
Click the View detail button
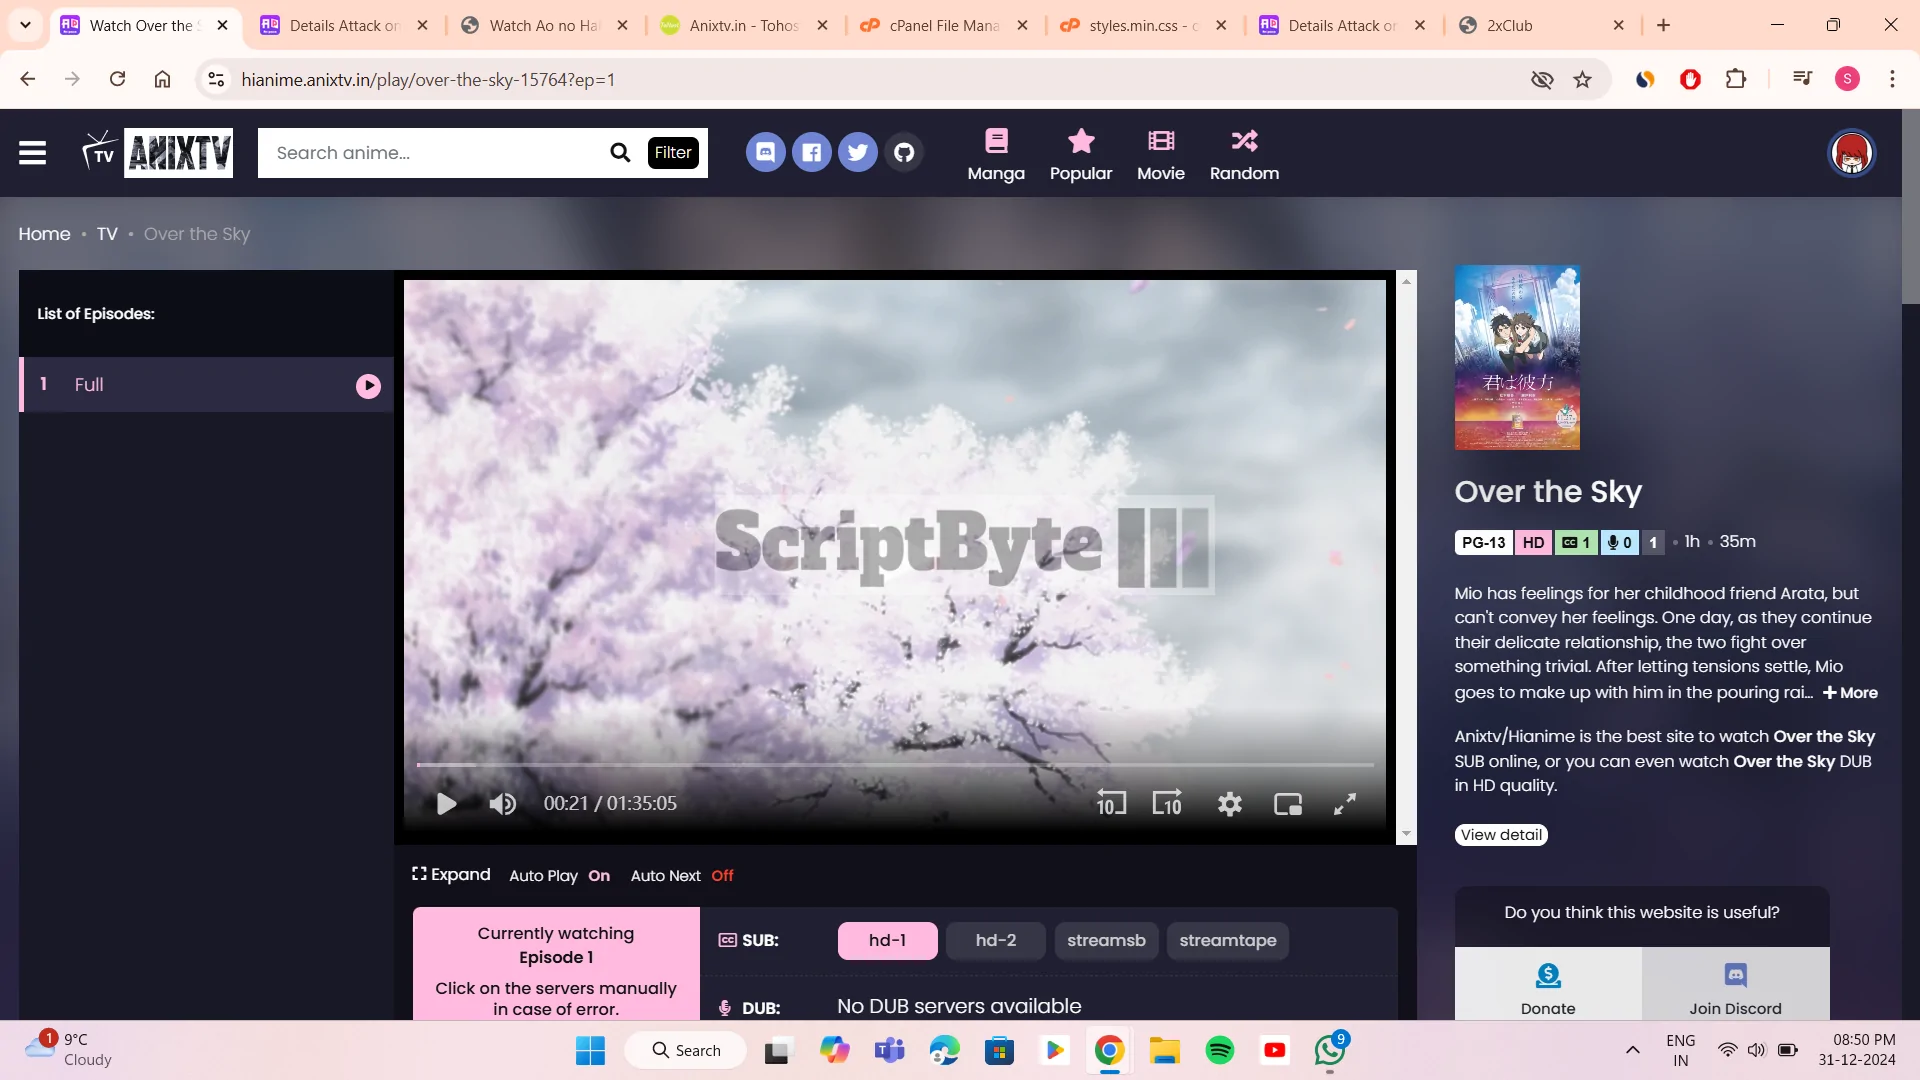[x=1501, y=835]
